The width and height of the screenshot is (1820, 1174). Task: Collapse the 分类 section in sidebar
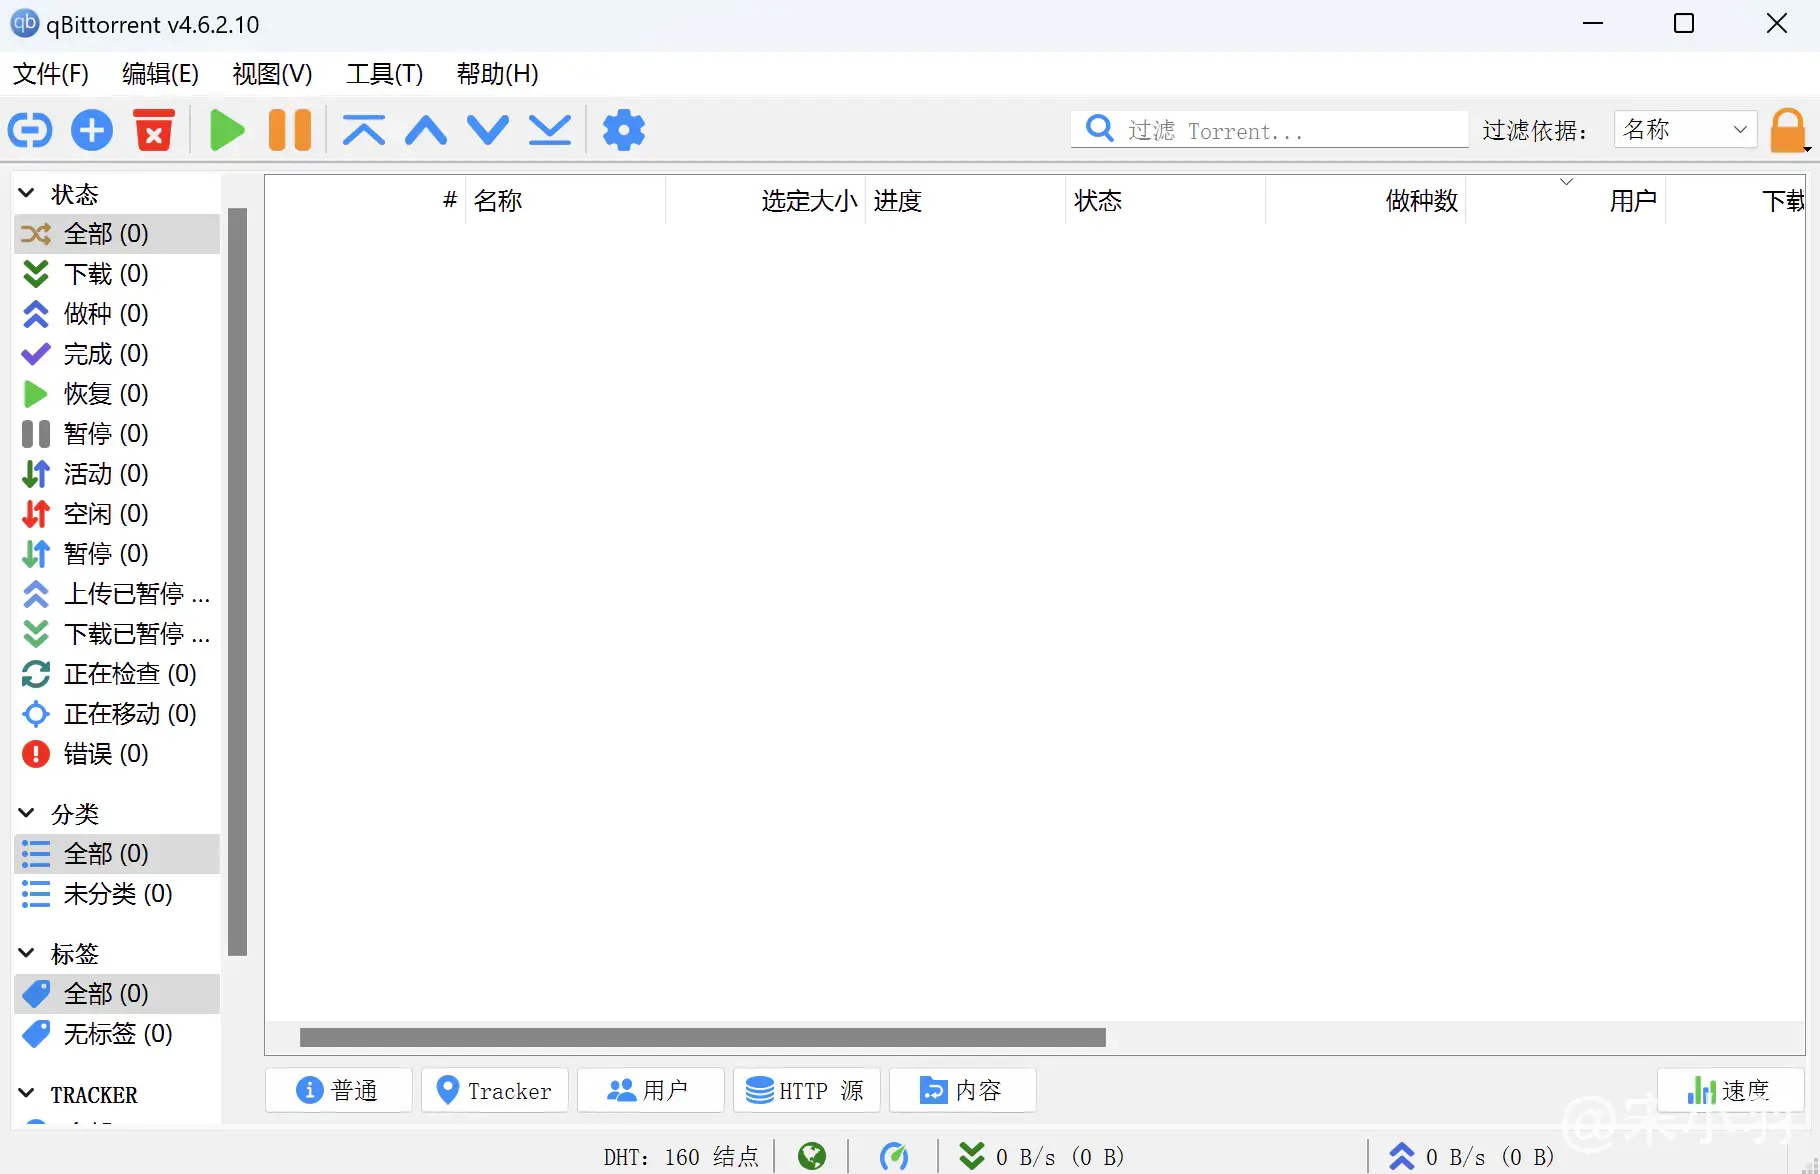coord(27,813)
